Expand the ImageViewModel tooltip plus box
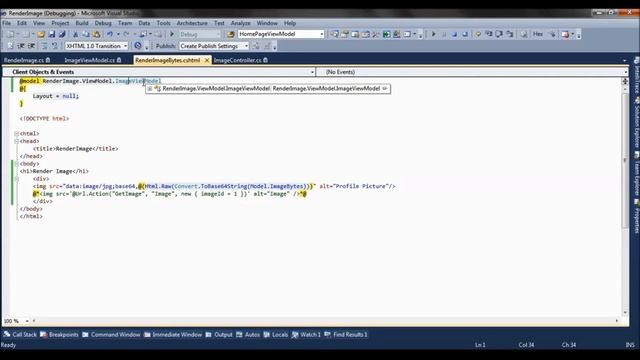640x360 pixels. click(150, 89)
